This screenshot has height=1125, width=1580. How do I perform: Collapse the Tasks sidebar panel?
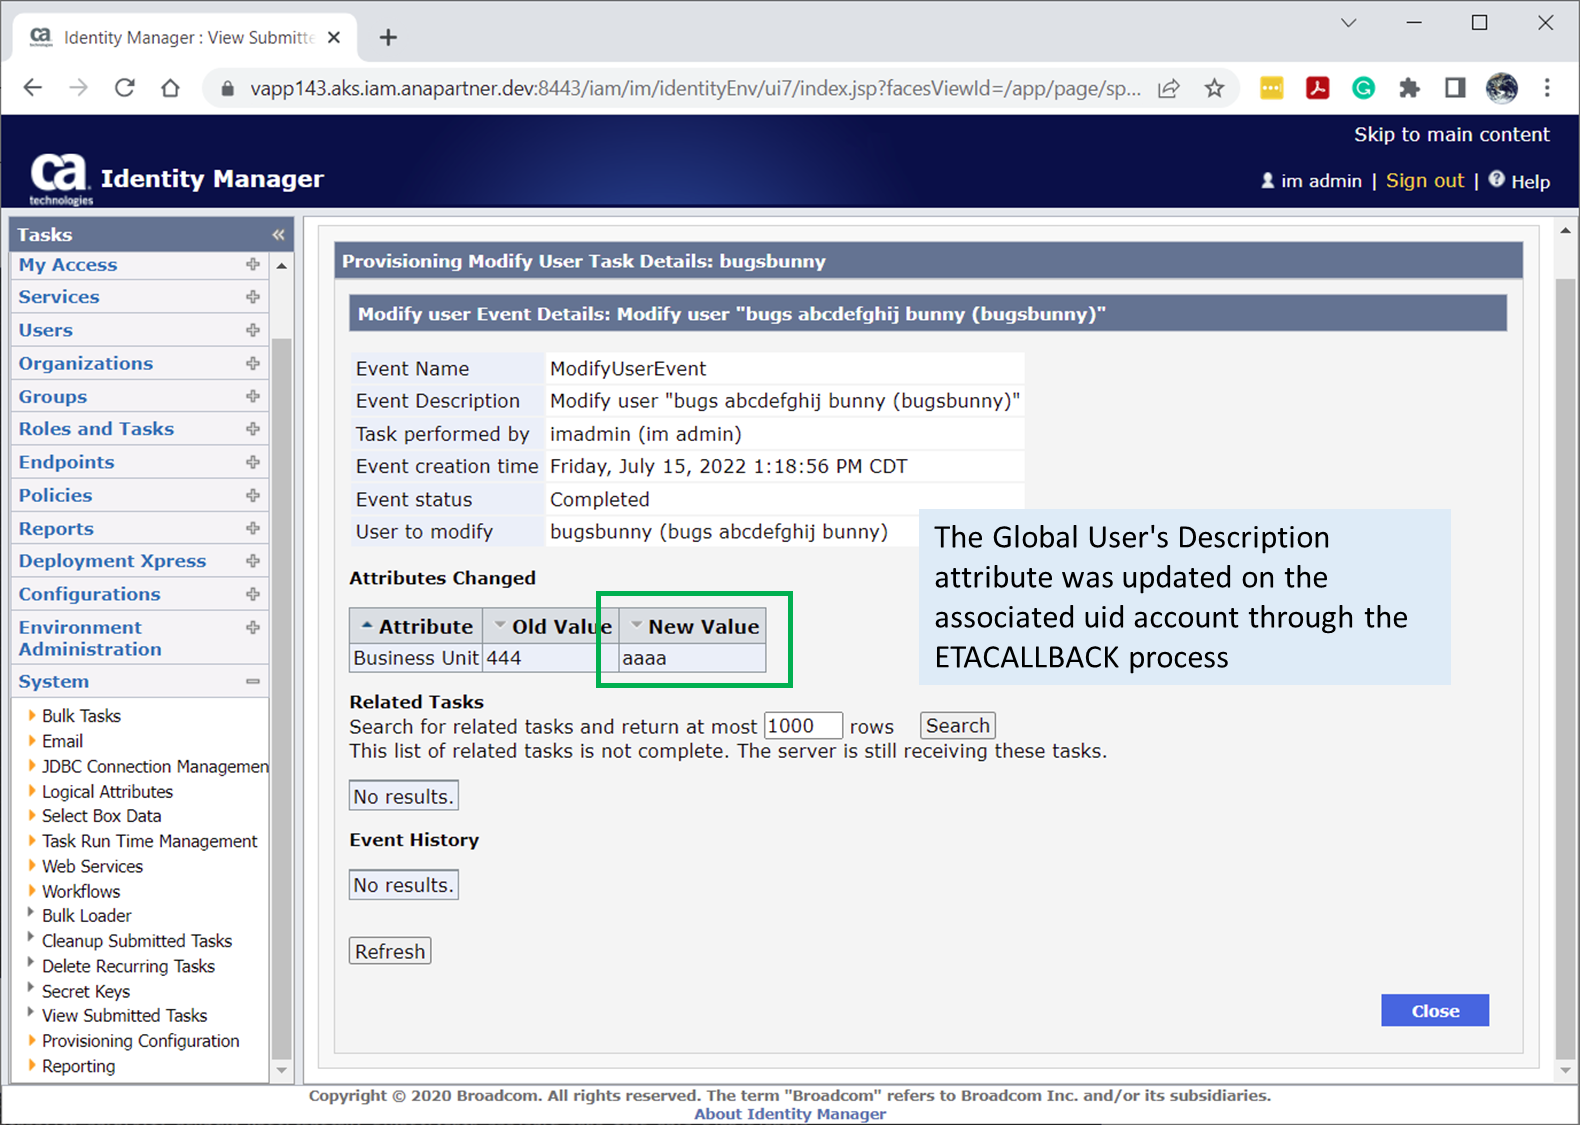point(278,235)
